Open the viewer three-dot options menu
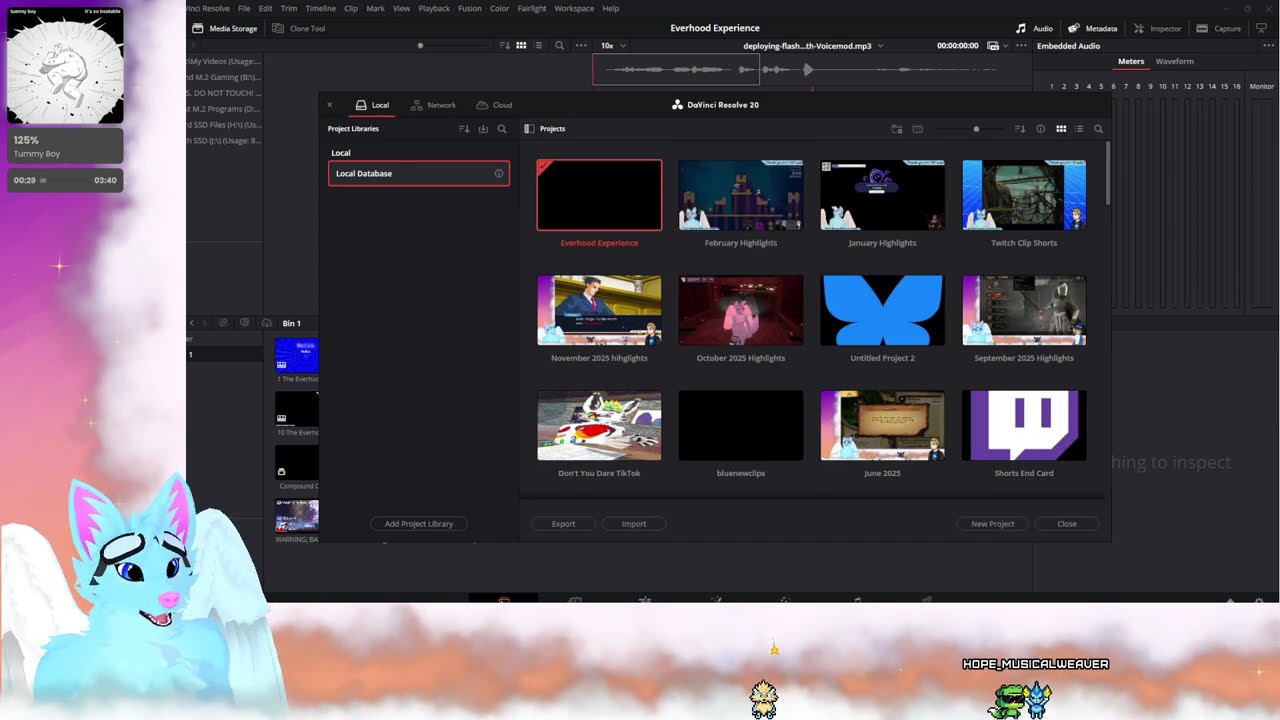 pos(1021,46)
